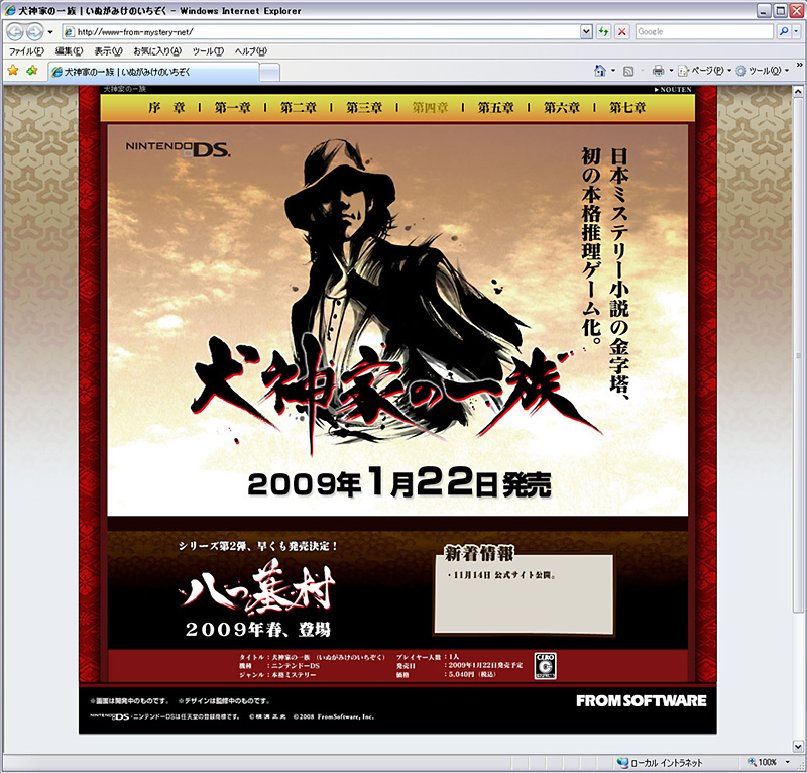
Task: Open the 編集(E) menu
Action: [68, 51]
